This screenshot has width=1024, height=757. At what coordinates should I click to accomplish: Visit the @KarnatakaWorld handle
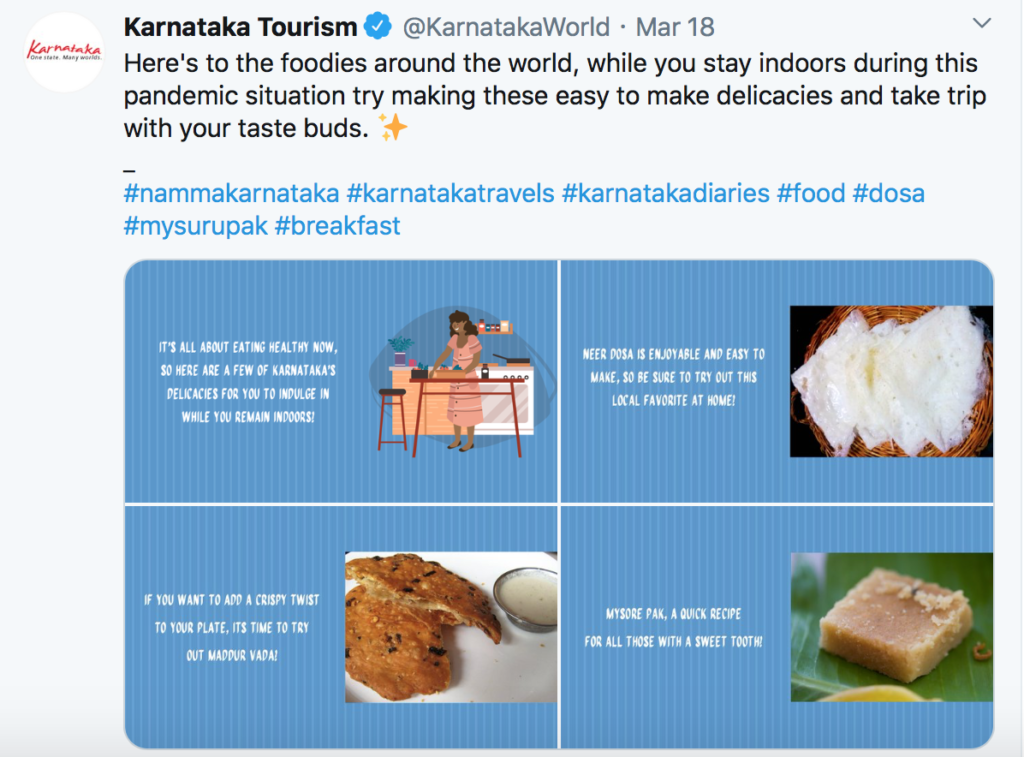tap(506, 27)
